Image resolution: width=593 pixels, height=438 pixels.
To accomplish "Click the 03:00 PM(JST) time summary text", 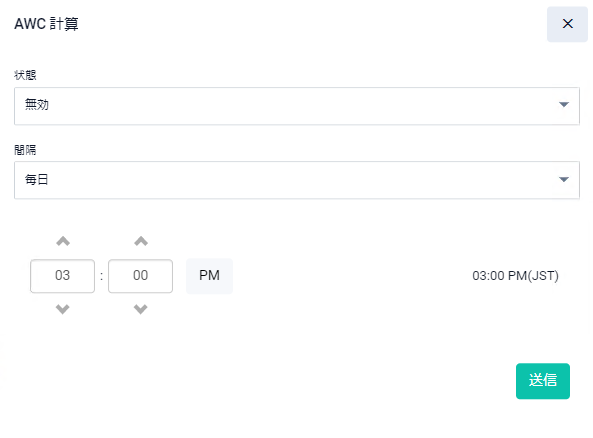I will [x=515, y=276].
